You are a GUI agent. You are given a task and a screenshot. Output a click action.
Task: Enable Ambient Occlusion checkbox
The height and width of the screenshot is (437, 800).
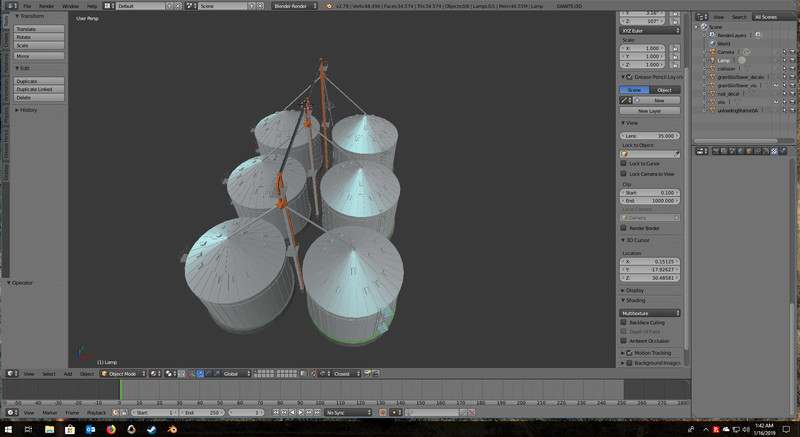624,341
